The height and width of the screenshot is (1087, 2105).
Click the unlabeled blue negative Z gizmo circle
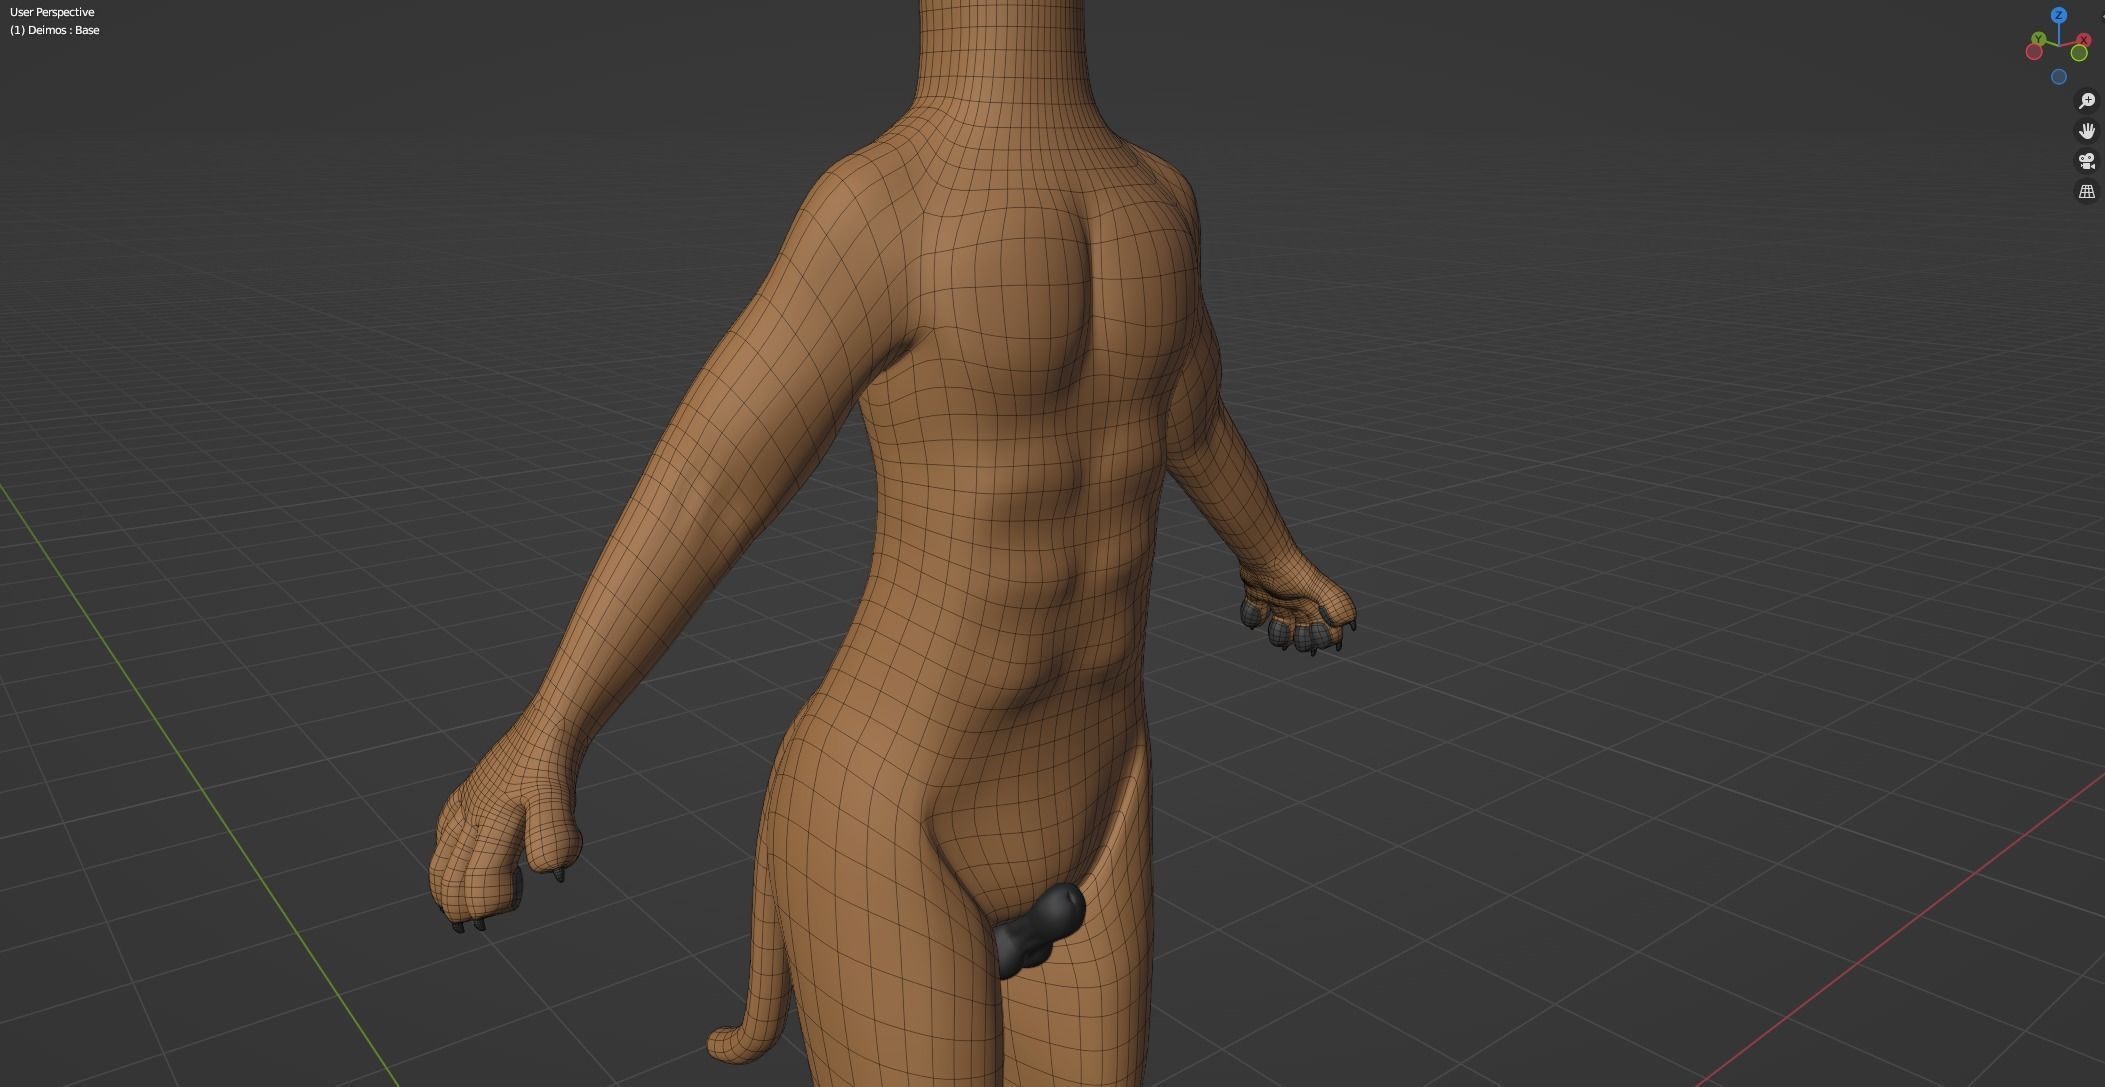pos(2059,77)
